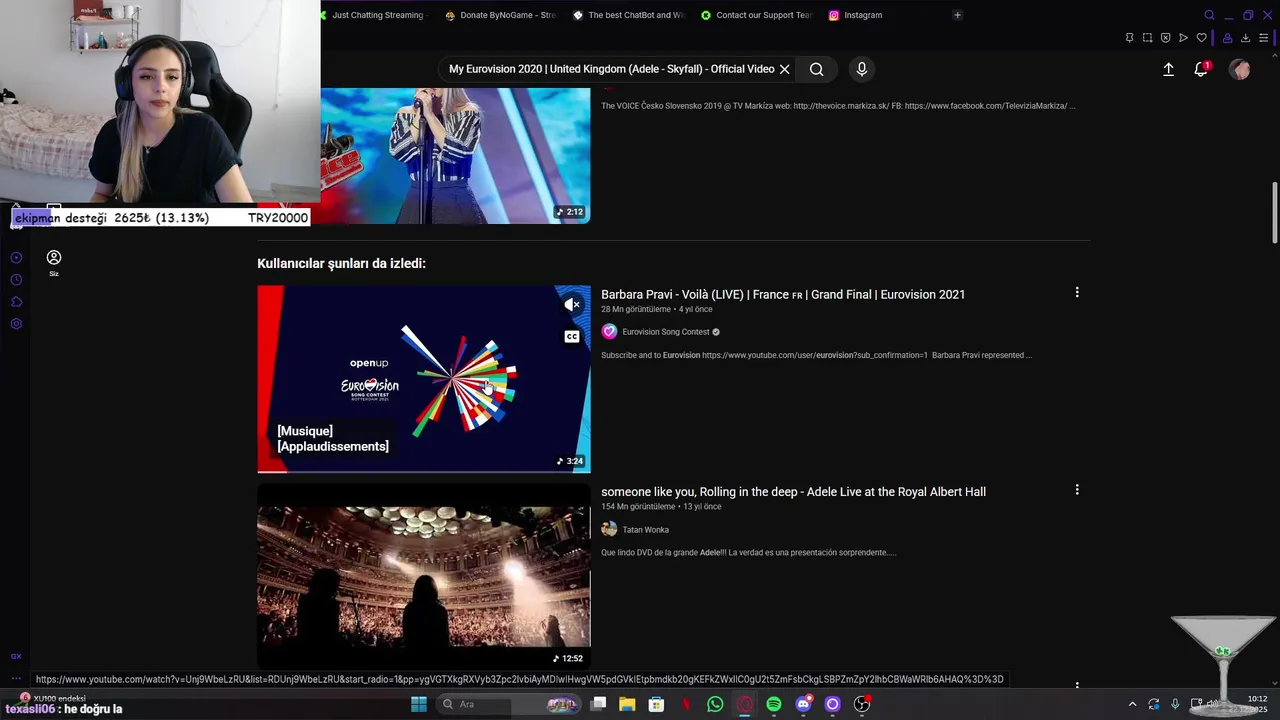
Task: Open Opera profile icon in toolbar
Action: coord(1227,38)
